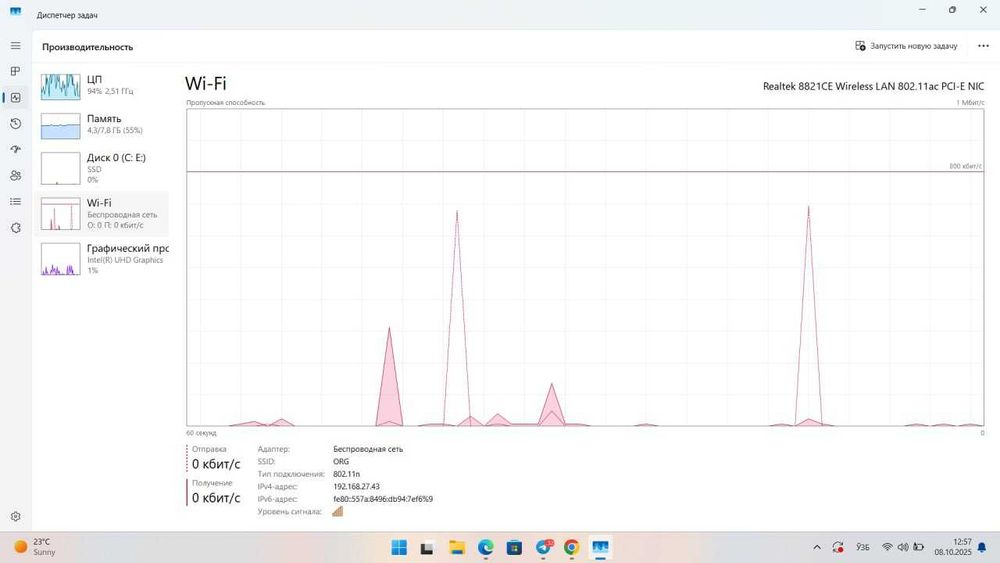Screen dimensions: 1000x563
Task: Click the Task Manager taskbar icon
Action: (x=600, y=548)
